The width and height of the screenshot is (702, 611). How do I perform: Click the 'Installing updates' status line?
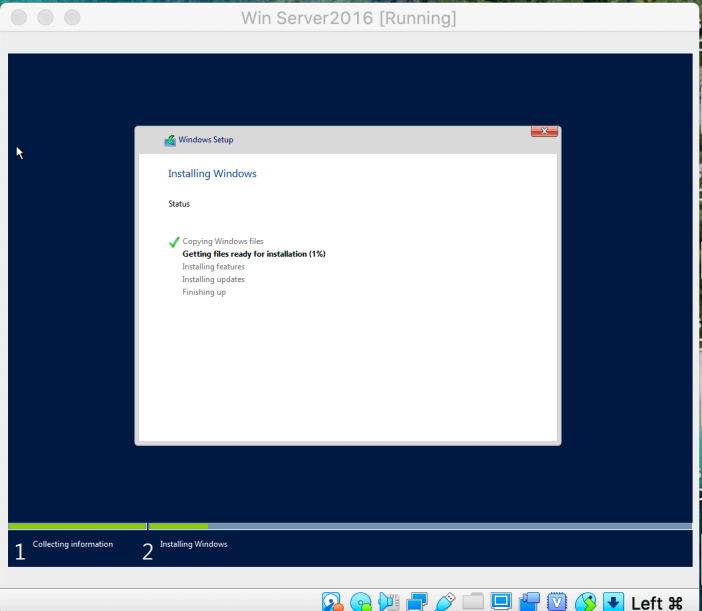coord(214,279)
